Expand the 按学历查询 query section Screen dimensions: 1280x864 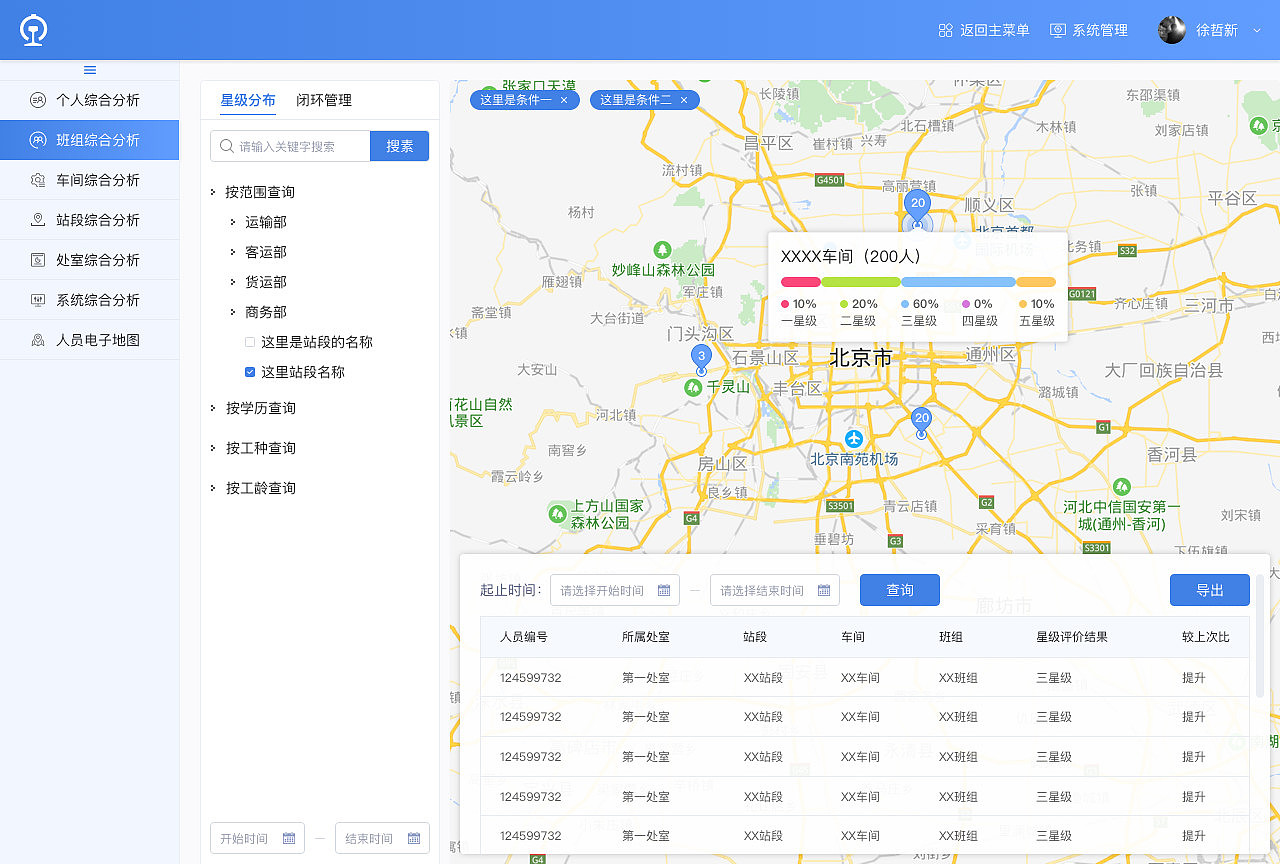pos(248,408)
